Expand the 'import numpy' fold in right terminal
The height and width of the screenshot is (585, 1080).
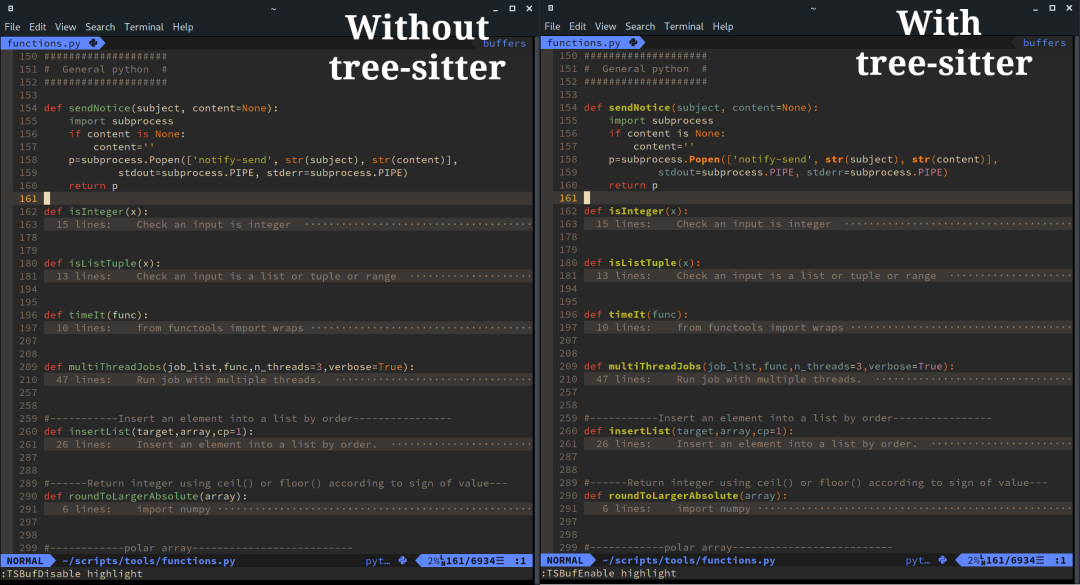828,509
